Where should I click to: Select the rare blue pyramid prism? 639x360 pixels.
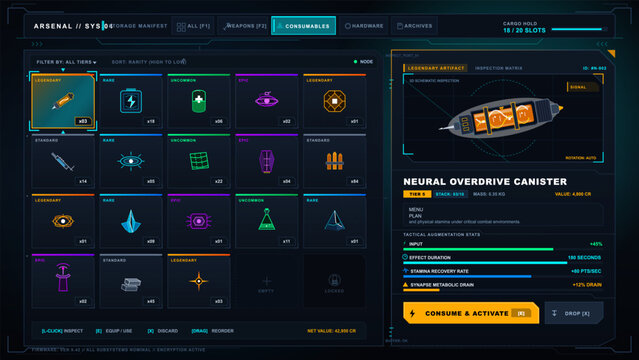point(335,221)
